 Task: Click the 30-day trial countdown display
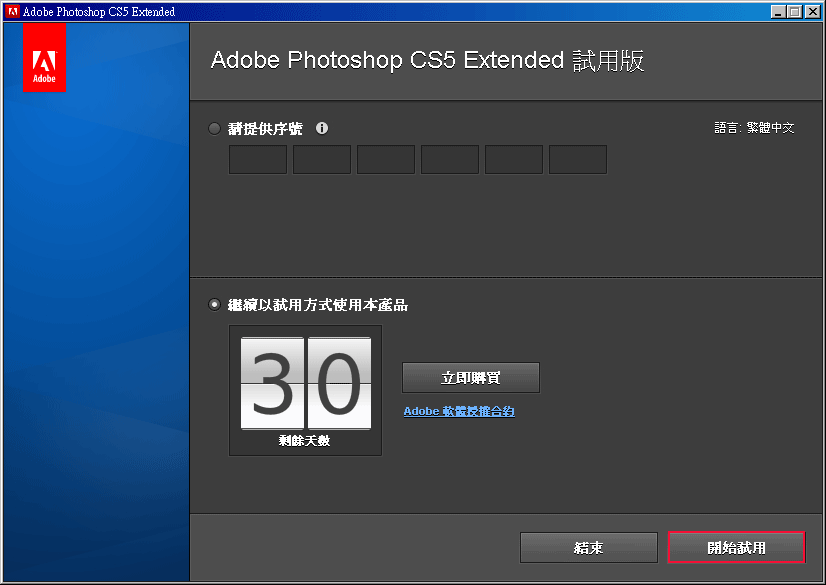306,390
